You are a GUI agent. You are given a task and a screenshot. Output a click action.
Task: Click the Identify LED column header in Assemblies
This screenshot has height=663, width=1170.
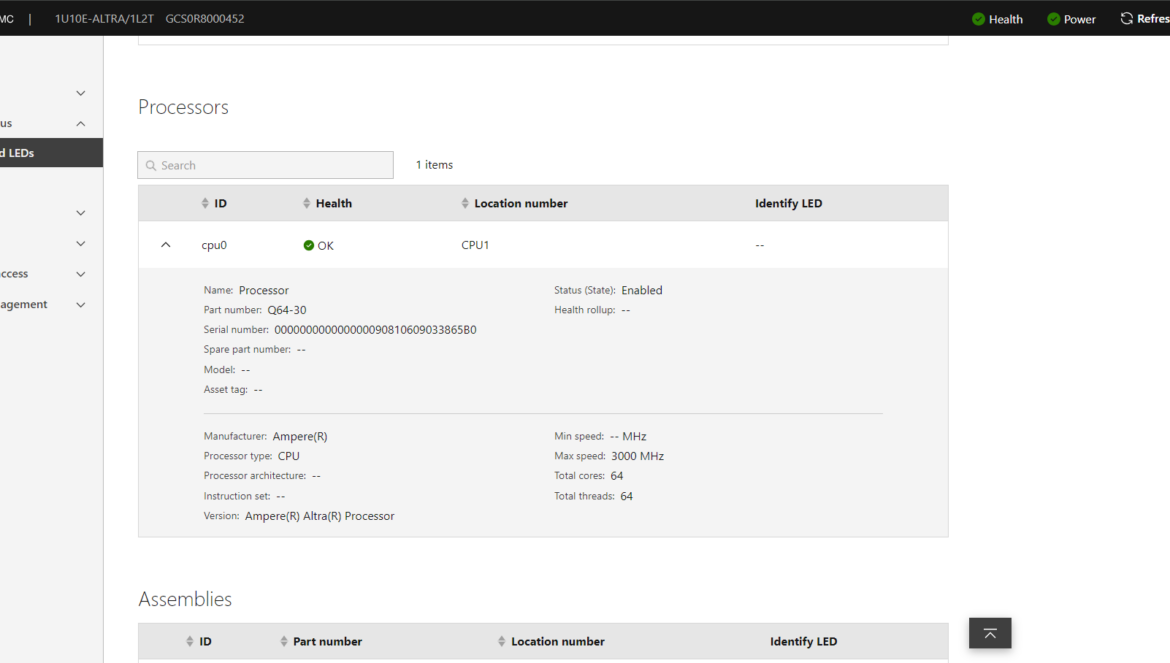click(x=804, y=641)
